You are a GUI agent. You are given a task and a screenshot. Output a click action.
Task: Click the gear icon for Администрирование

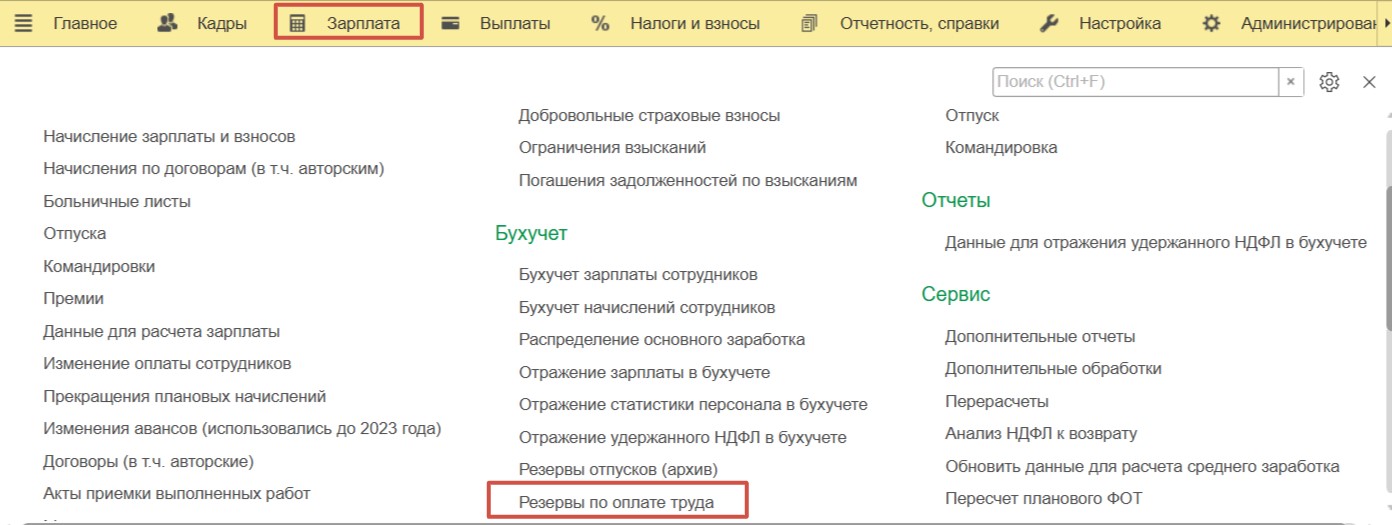[x=1211, y=23]
